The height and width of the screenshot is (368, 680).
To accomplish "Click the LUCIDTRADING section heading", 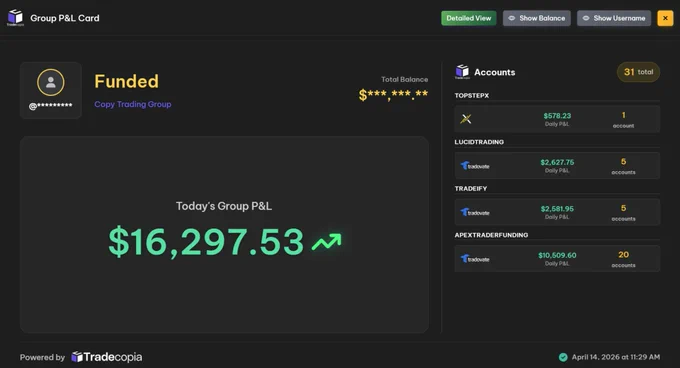I will point(479,142).
